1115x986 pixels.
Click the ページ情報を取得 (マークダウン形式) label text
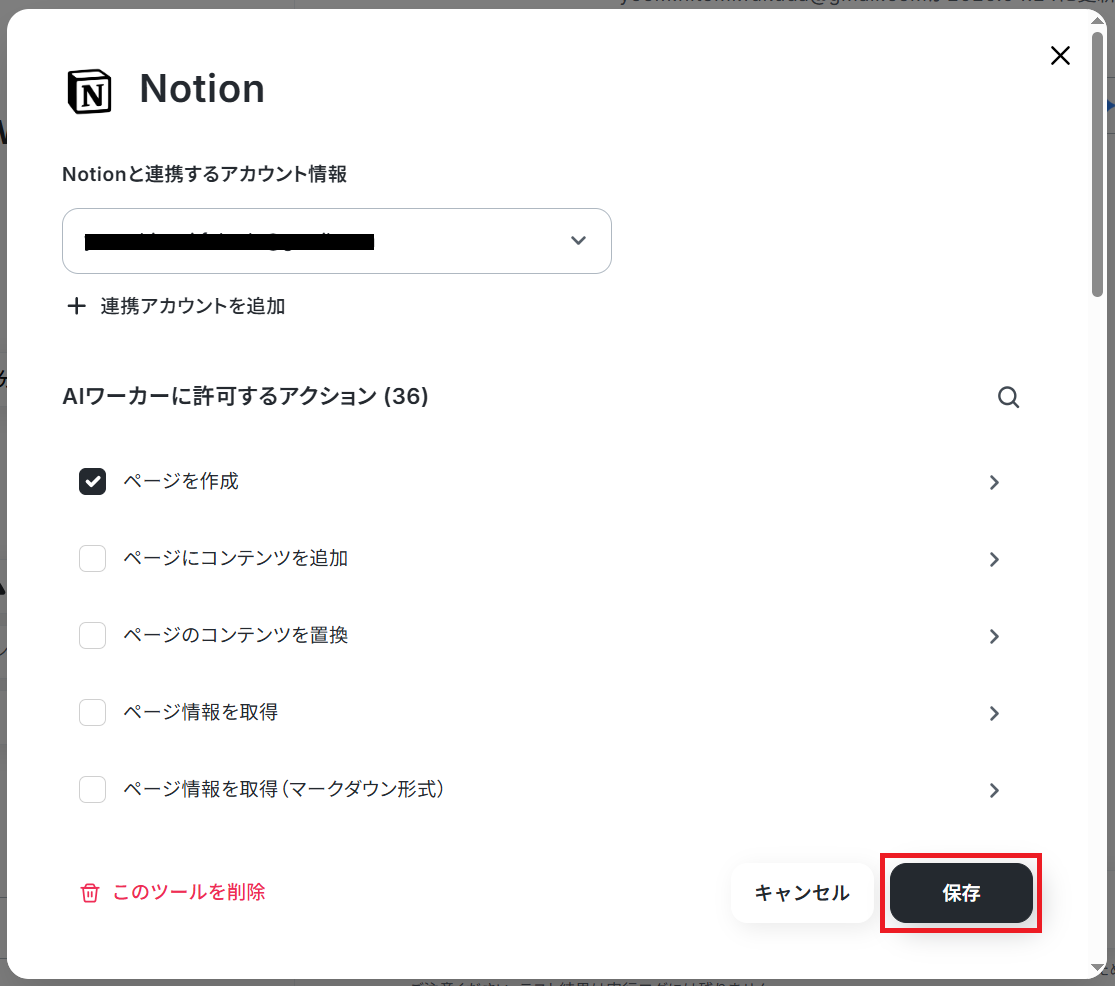(x=284, y=788)
